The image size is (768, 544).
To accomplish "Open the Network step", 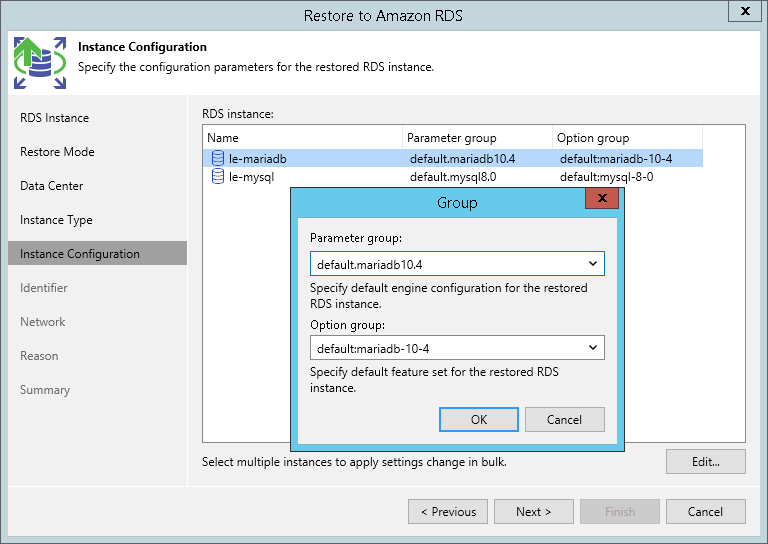I will click(43, 322).
